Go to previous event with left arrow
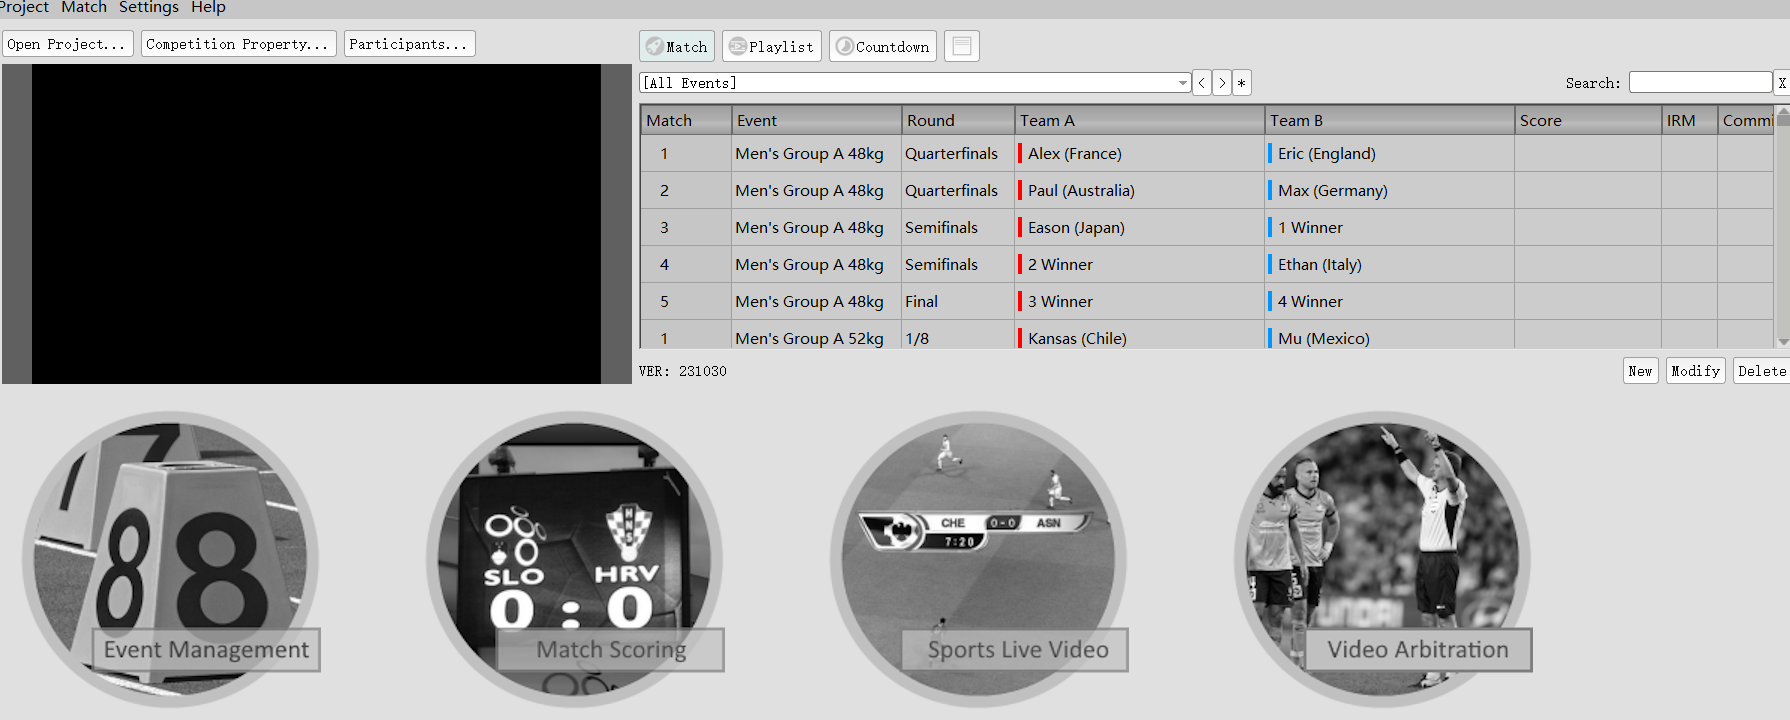The height and width of the screenshot is (720, 1790). 1202,83
